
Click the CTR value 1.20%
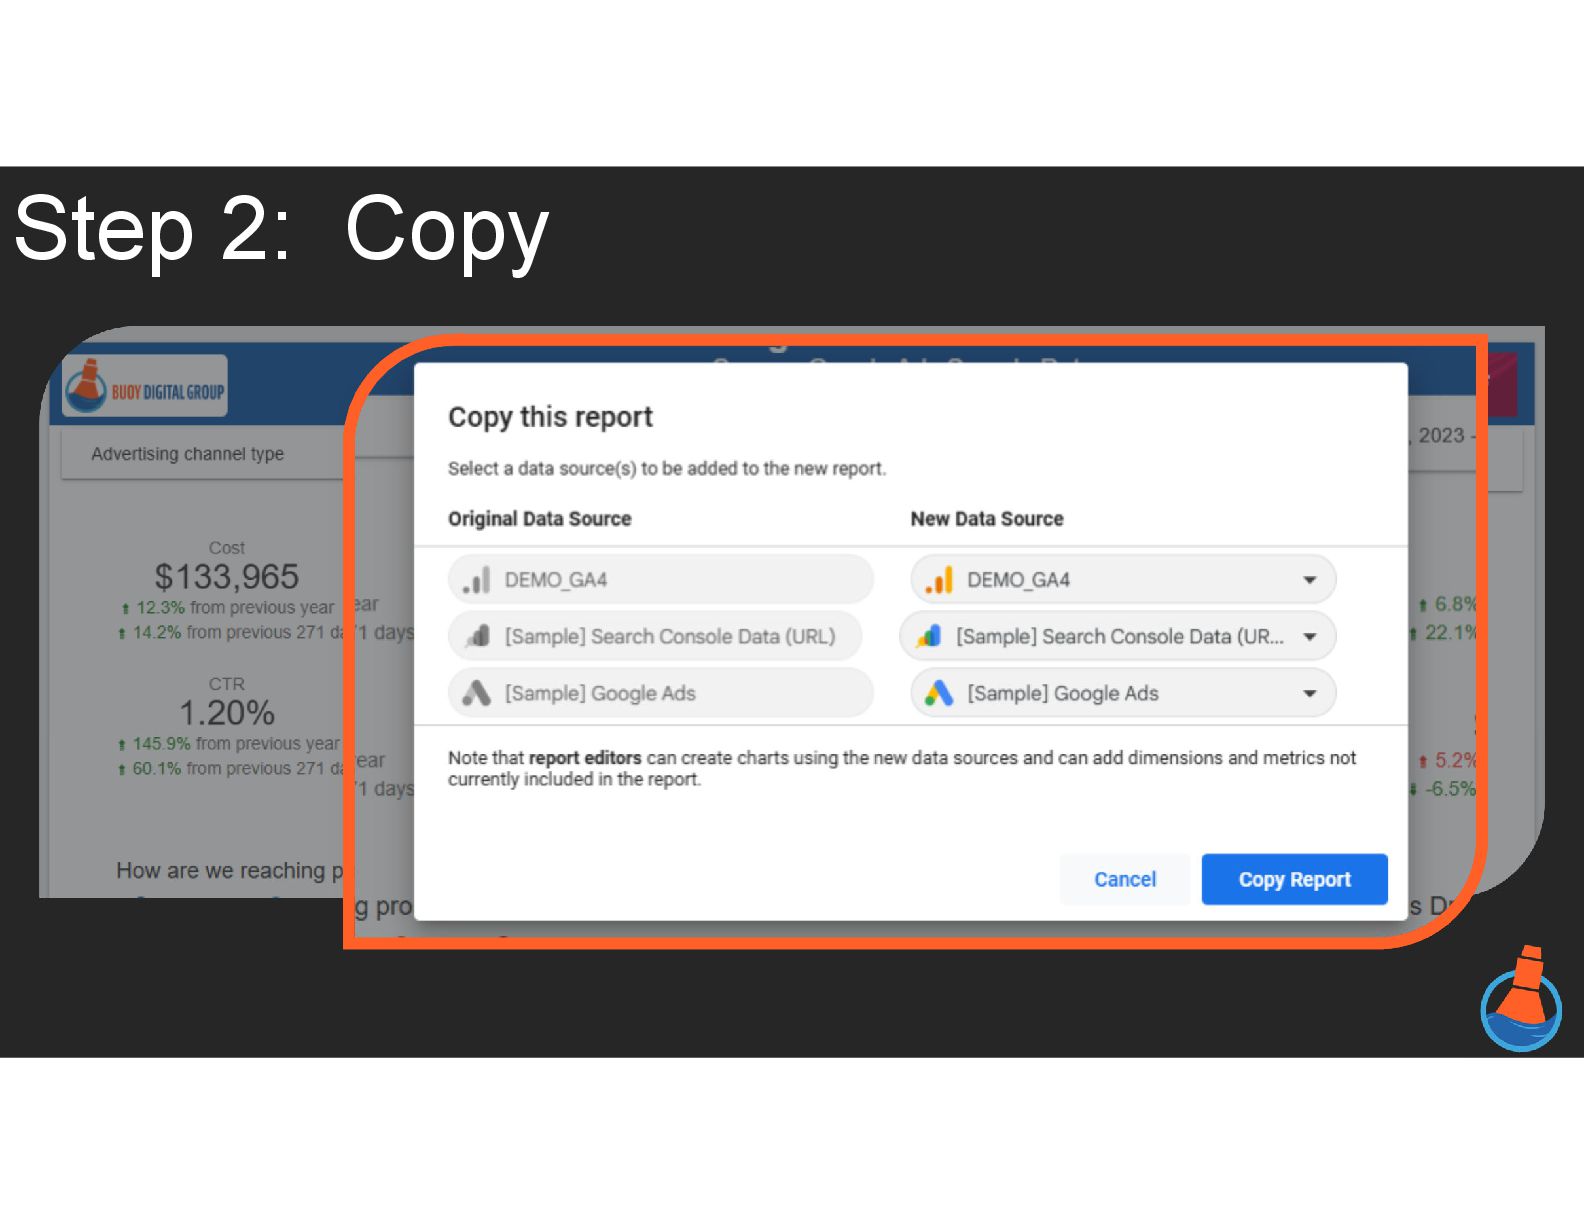coord(227,713)
